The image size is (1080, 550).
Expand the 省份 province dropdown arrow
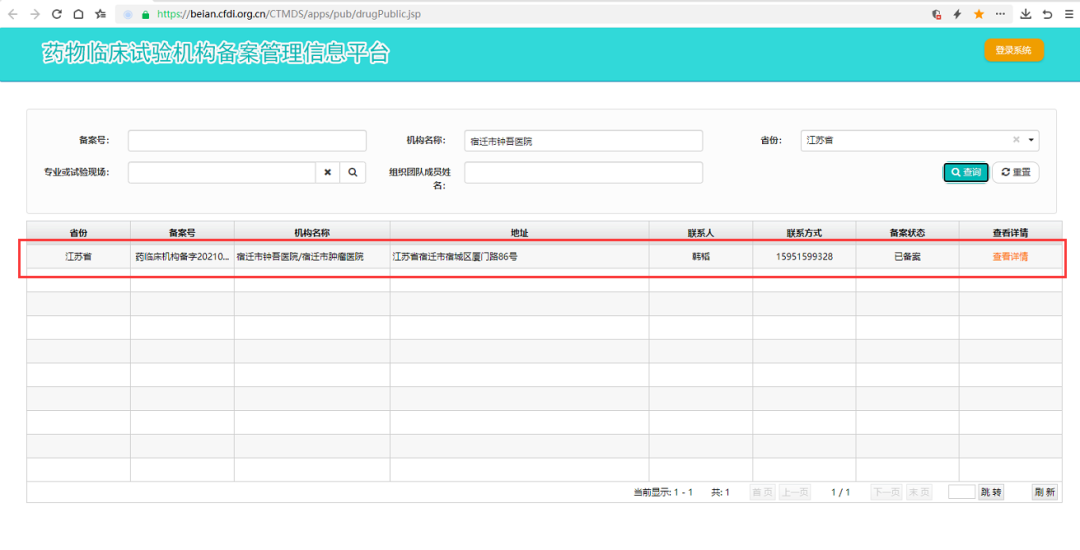coord(1032,141)
